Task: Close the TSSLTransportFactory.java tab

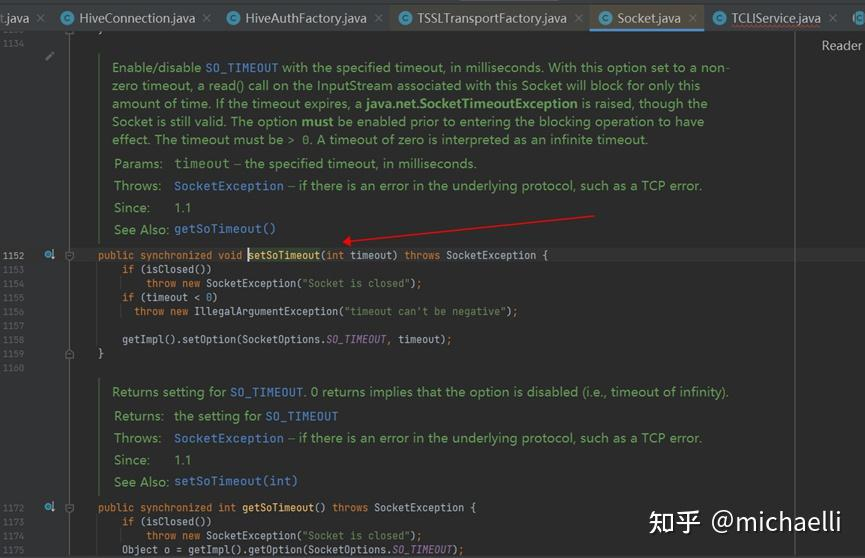Action: tap(578, 18)
